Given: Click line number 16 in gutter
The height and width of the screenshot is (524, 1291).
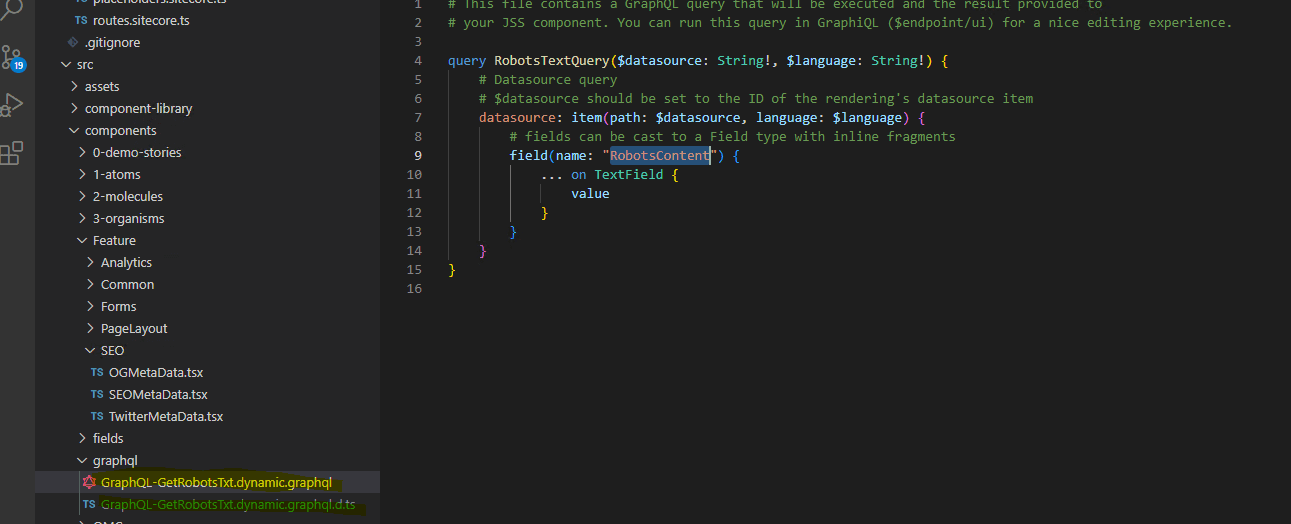Looking at the screenshot, I should click(415, 289).
